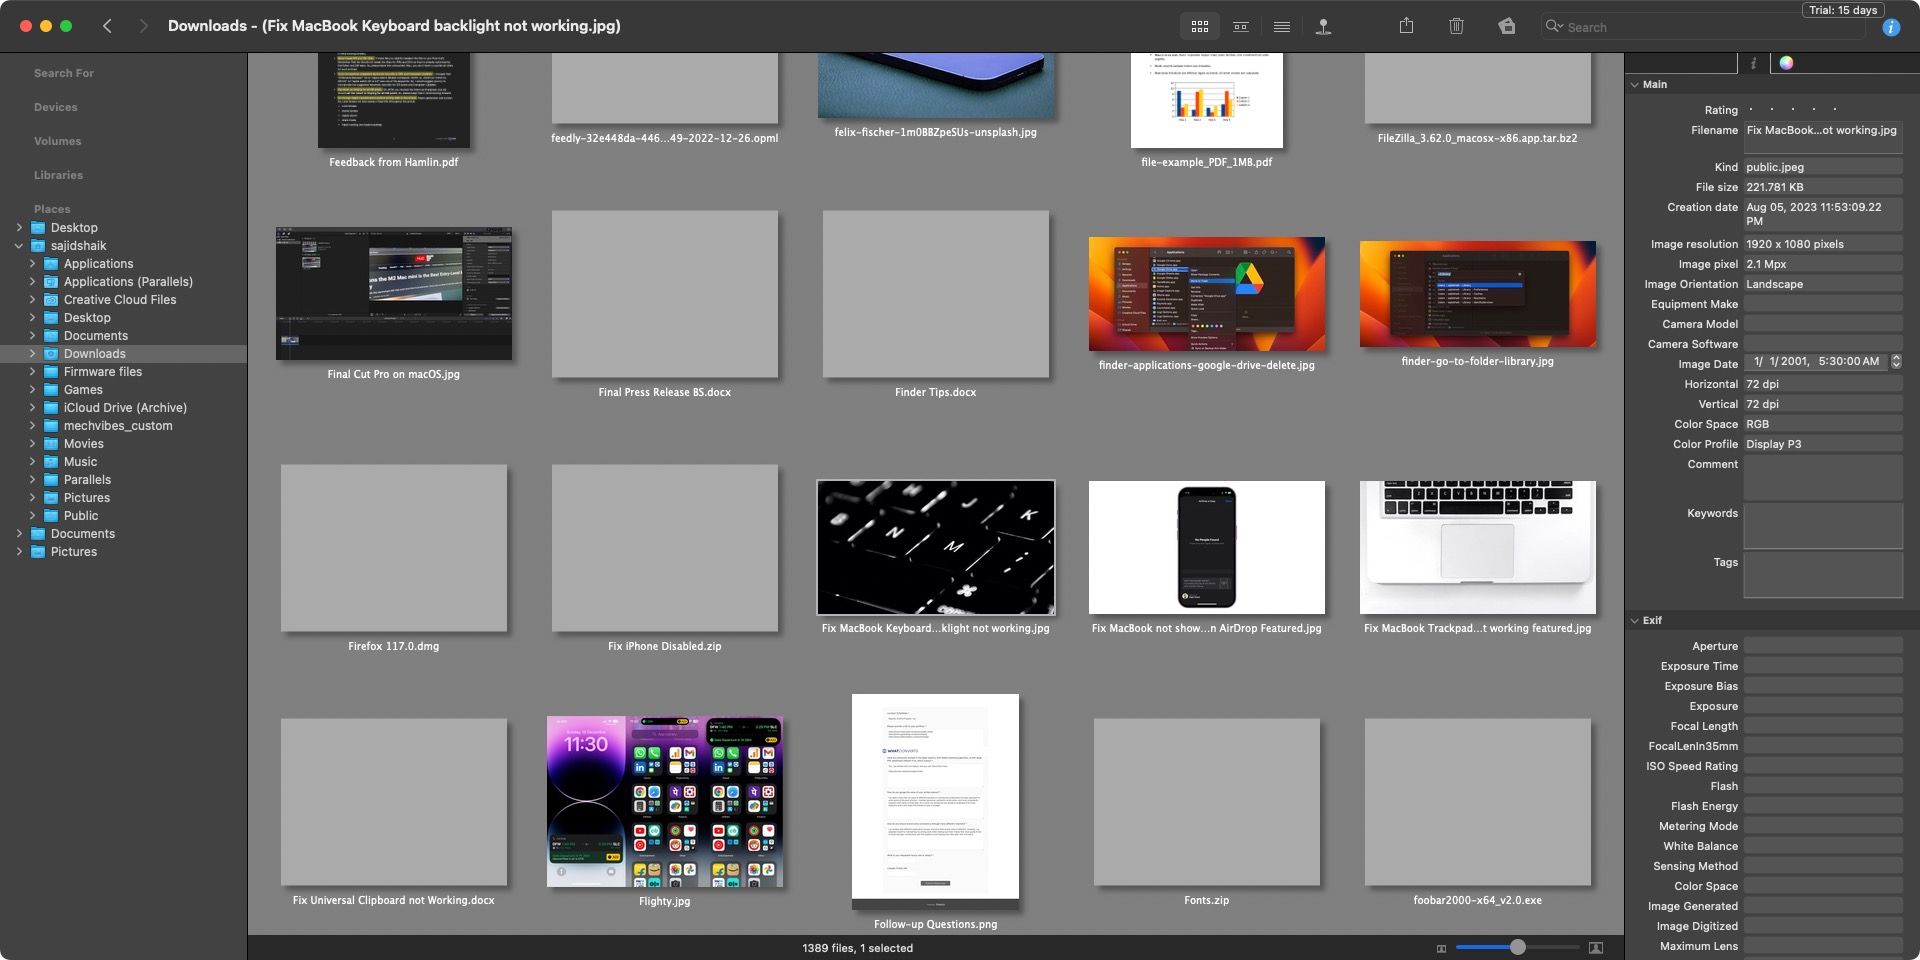The height and width of the screenshot is (960, 1920).
Task: Select the column-style view icon in the toolbar
Action: tap(1240, 27)
